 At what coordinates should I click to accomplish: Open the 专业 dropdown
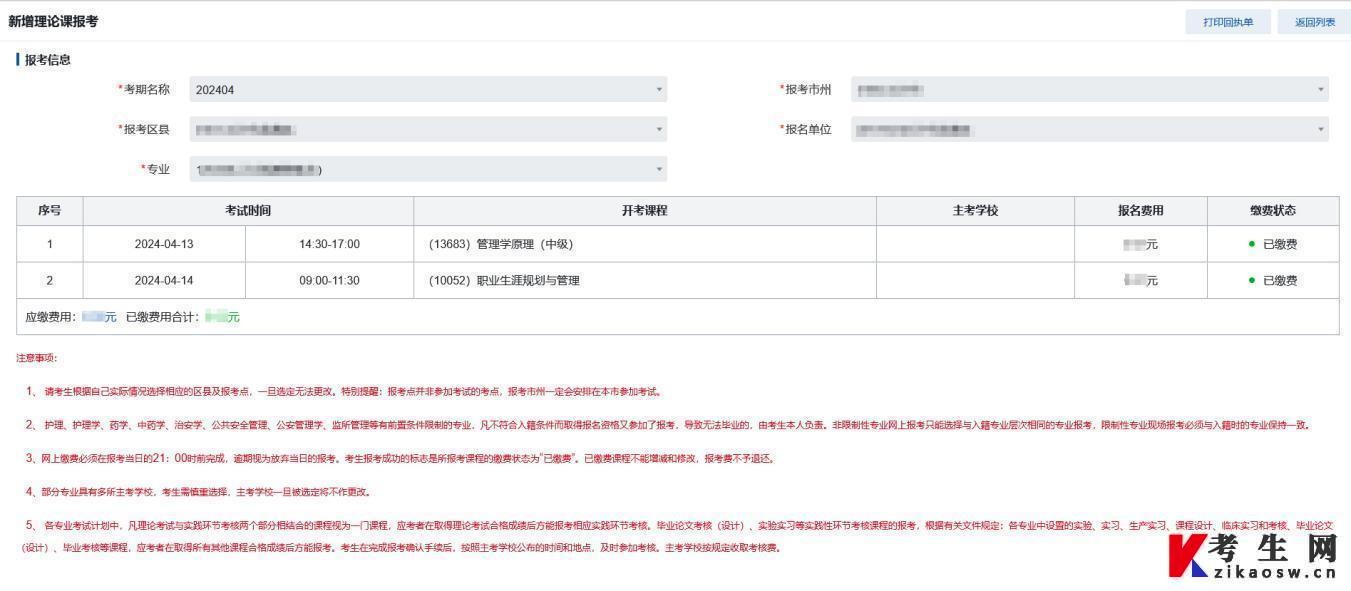(428, 169)
